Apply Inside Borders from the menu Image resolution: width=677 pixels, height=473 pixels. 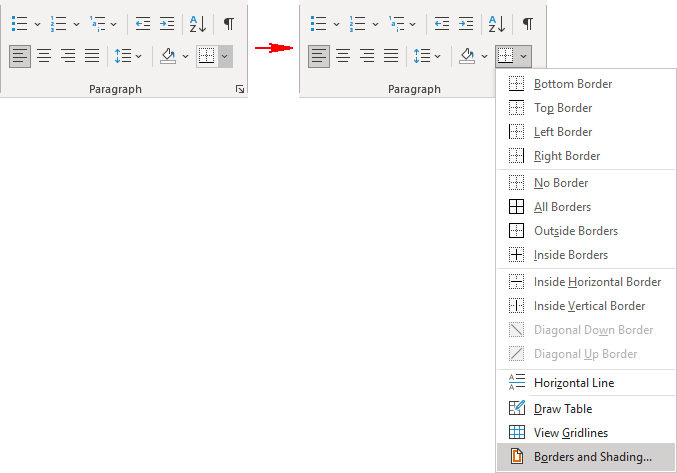(x=585, y=255)
